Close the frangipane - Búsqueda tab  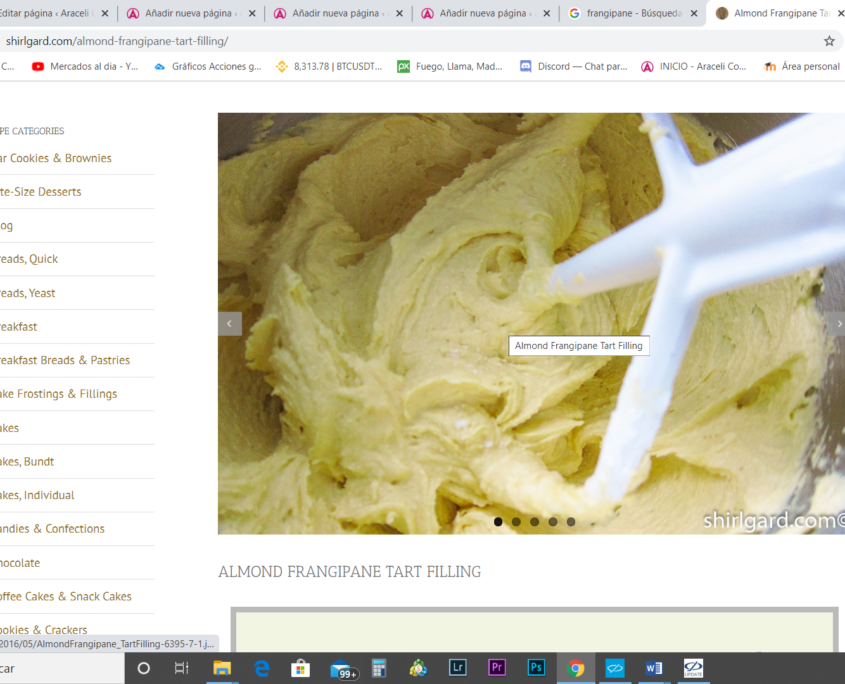(694, 13)
